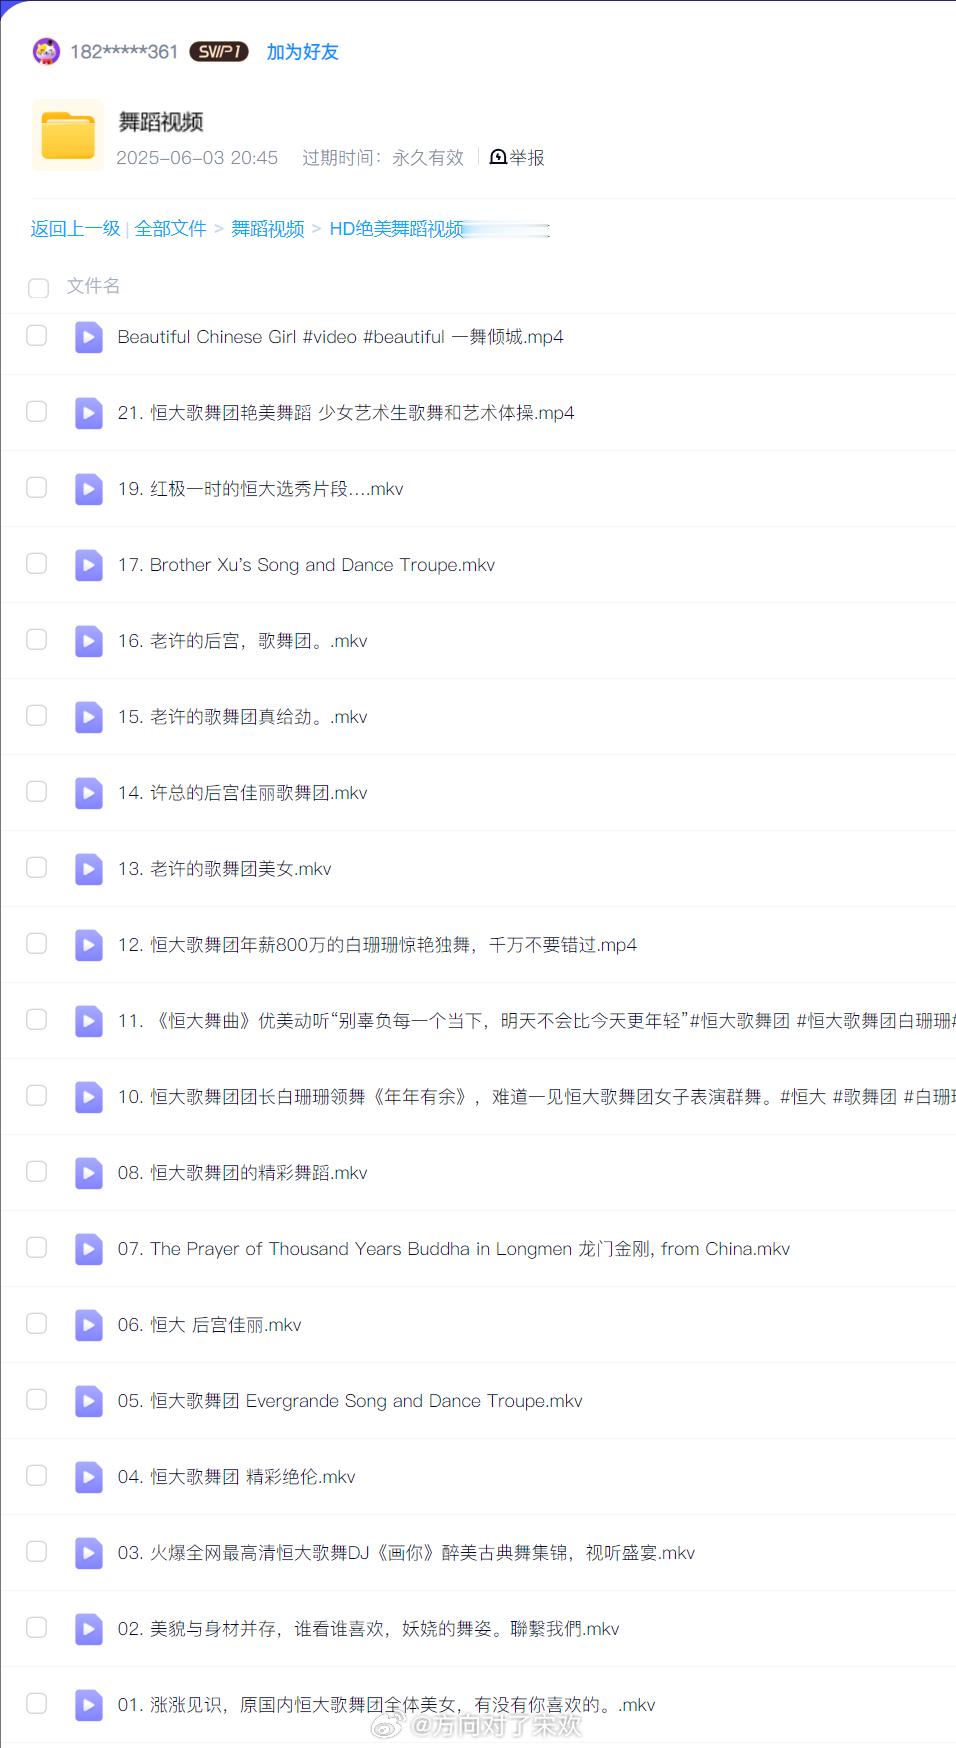Click 加为好友 to add friend

303,52
